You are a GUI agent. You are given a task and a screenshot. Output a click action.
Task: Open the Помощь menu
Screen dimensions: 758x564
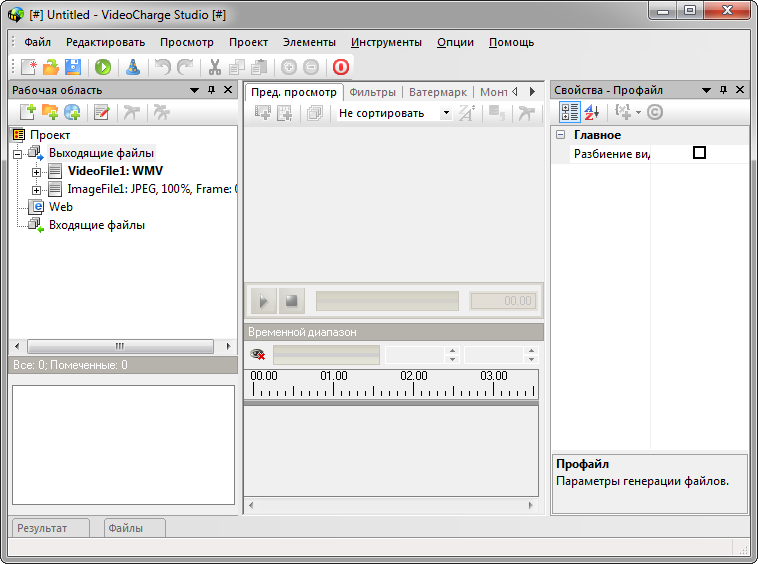[511, 43]
